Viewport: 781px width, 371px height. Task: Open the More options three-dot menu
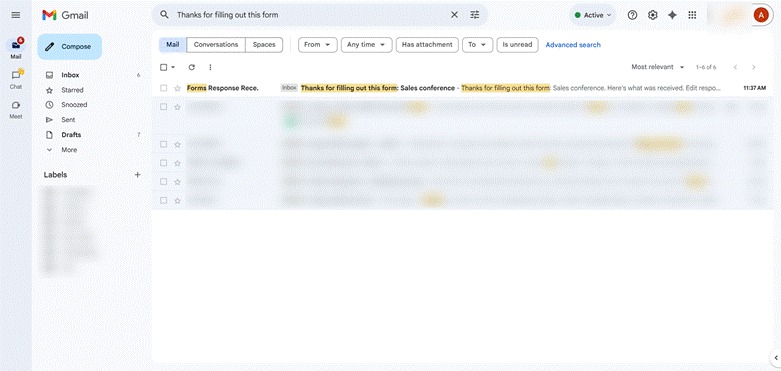click(x=210, y=67)
